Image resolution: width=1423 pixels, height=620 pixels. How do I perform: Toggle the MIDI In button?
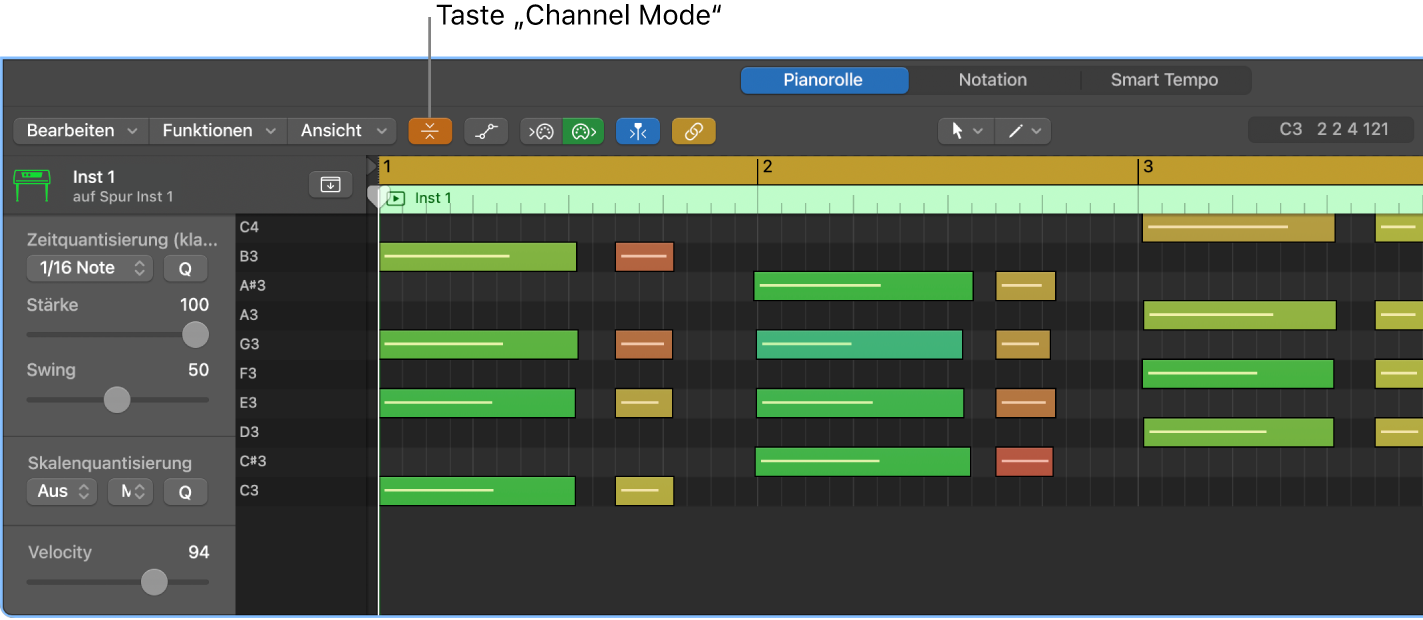pos(541,131)
